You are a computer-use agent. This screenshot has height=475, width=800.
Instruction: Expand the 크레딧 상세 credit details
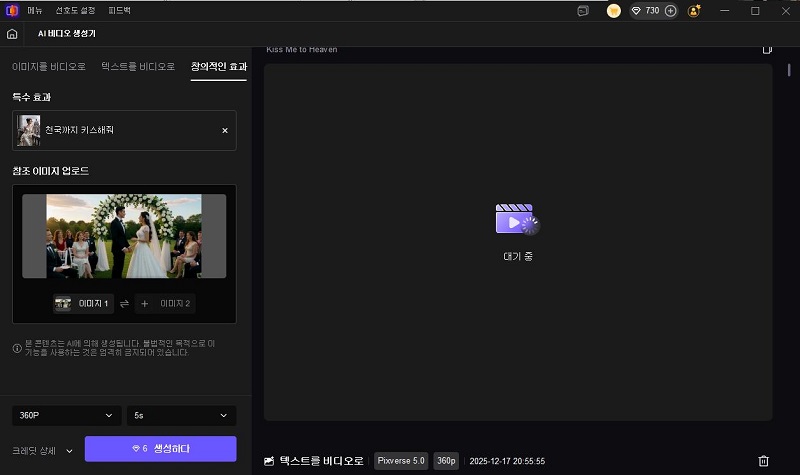point(43,450)
